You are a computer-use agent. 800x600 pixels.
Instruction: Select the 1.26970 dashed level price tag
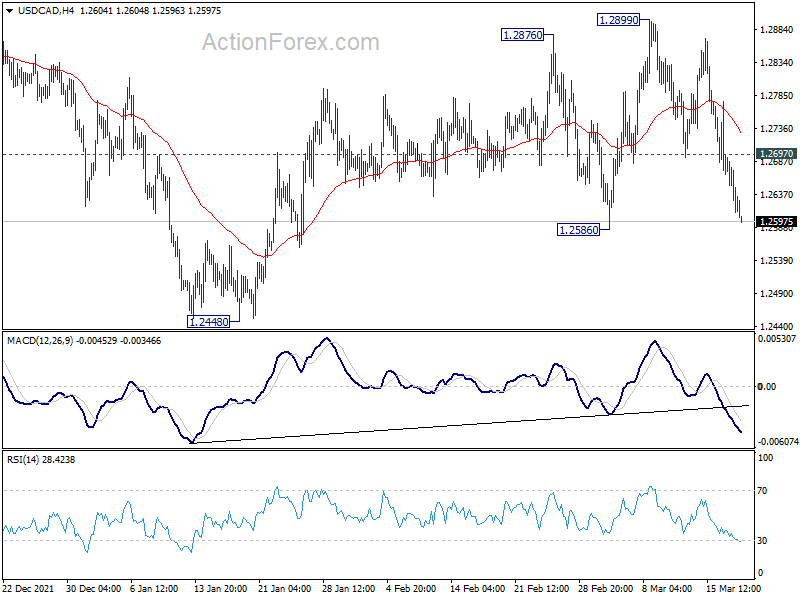click(x=776, y=154)
